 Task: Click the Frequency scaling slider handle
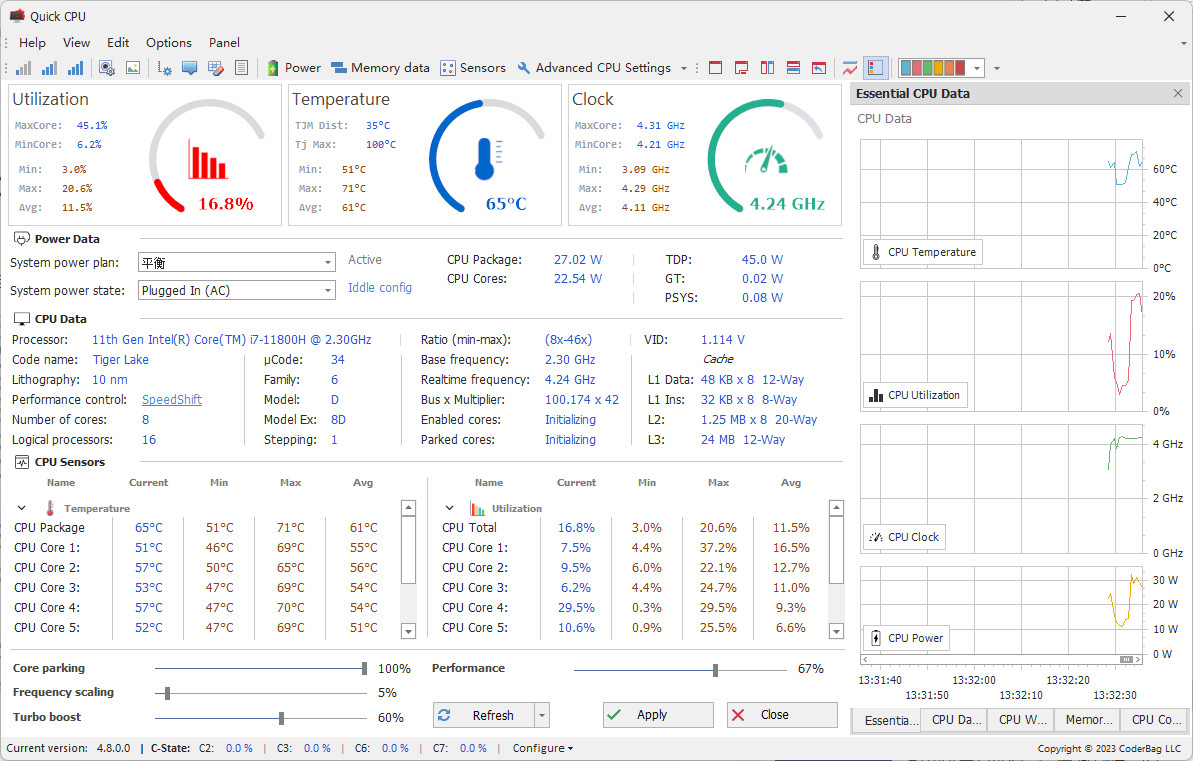167,693
